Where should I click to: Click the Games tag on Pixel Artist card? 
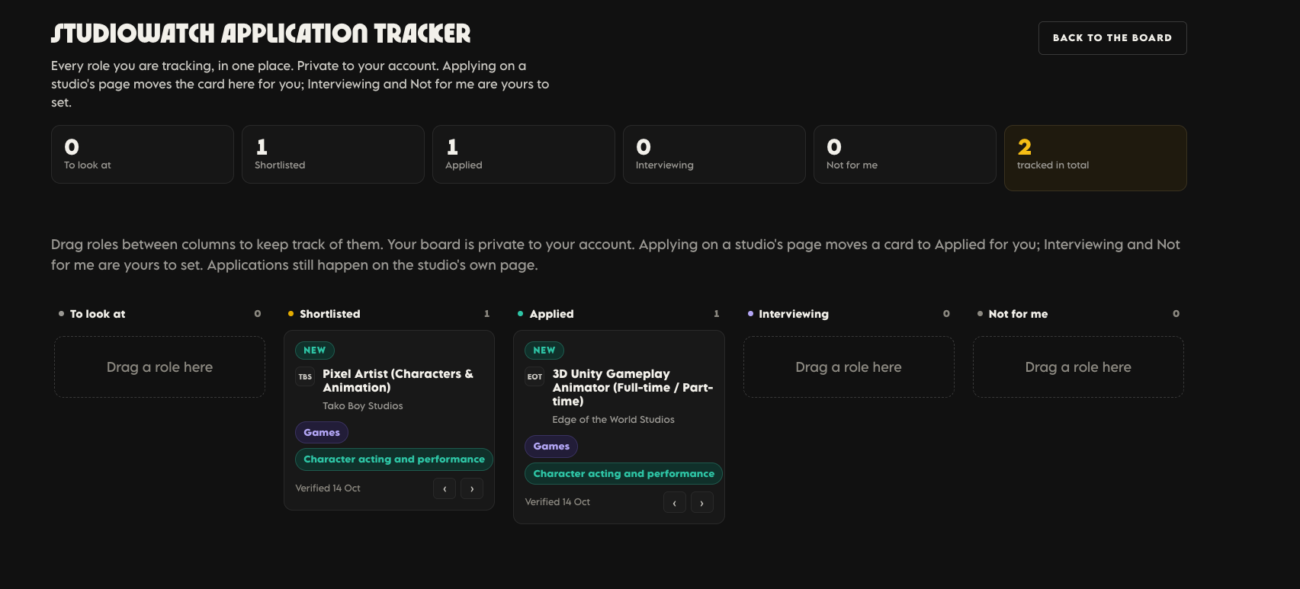[x=322, y=432]
